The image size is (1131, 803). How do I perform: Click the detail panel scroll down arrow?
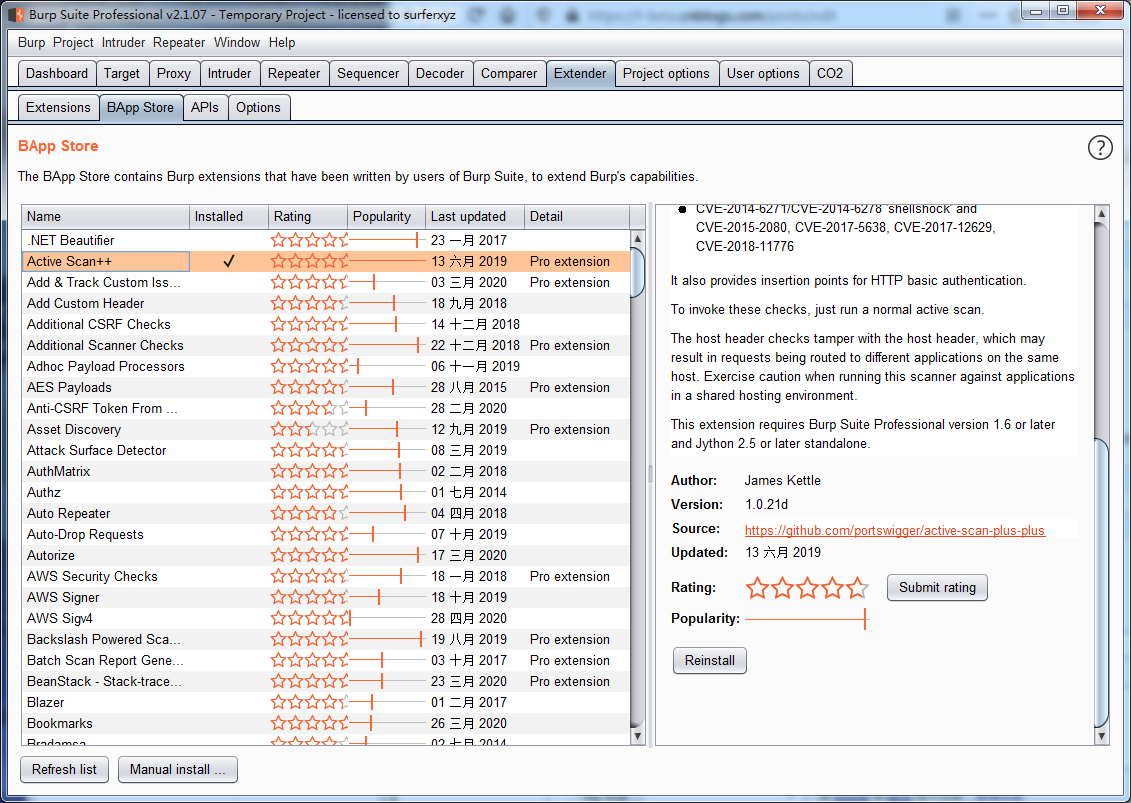pos(1101,736)
